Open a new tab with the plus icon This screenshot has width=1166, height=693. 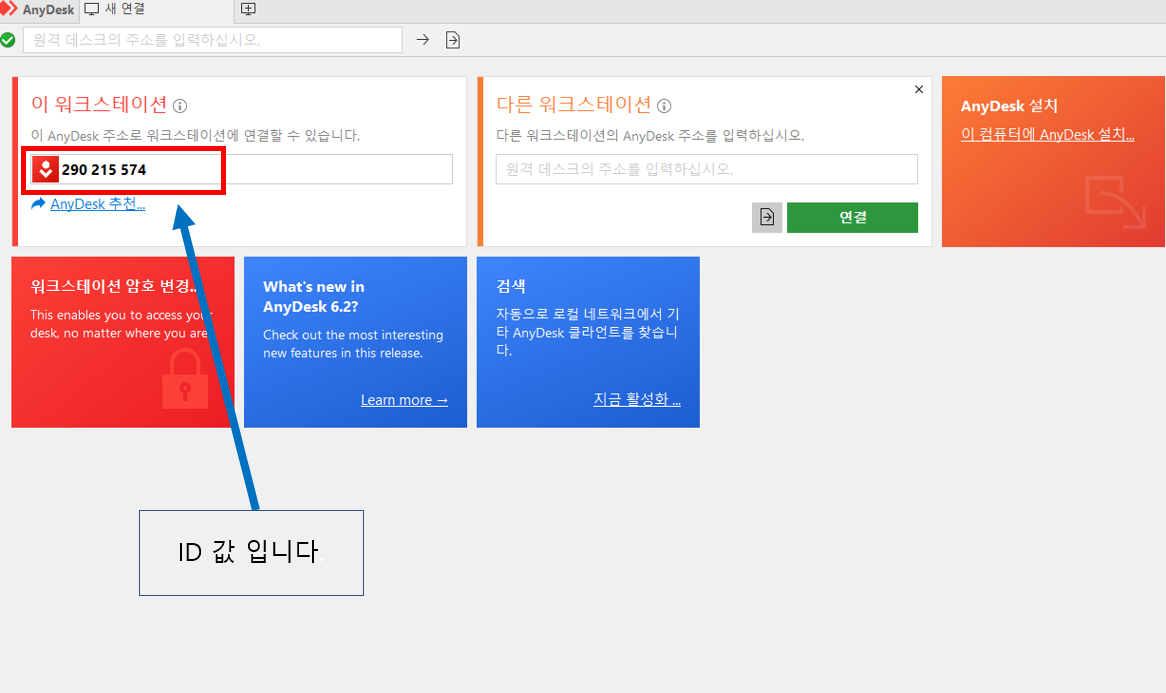[x=248, y=9]
